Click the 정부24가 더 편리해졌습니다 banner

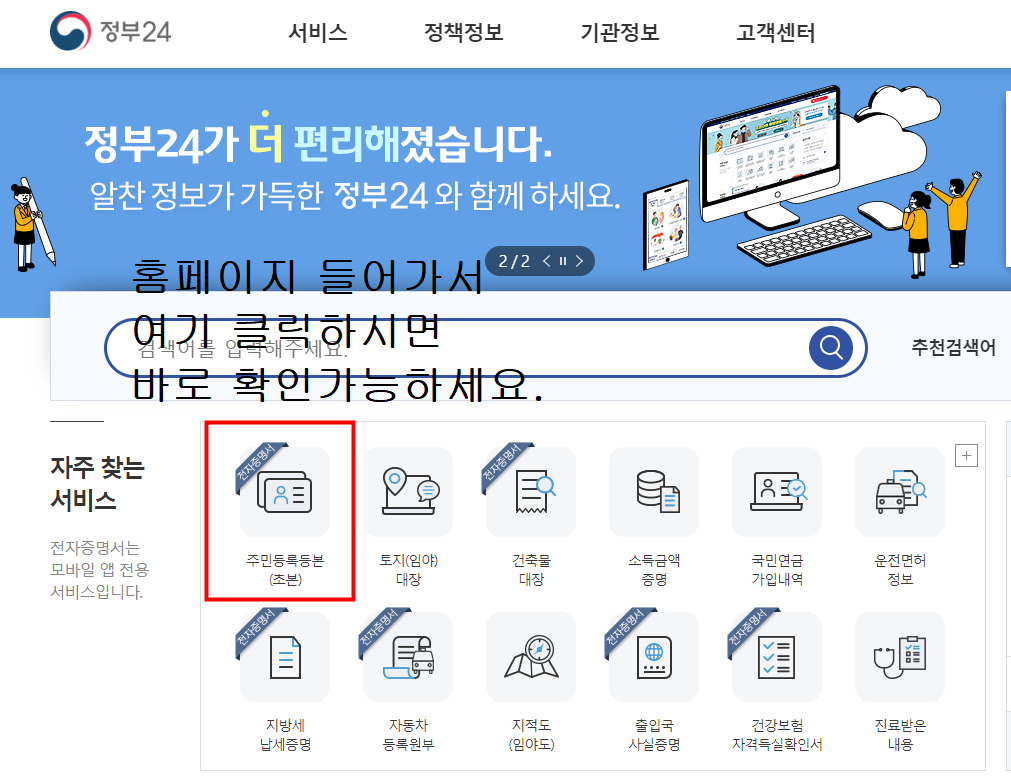click(x=318, y=143)
